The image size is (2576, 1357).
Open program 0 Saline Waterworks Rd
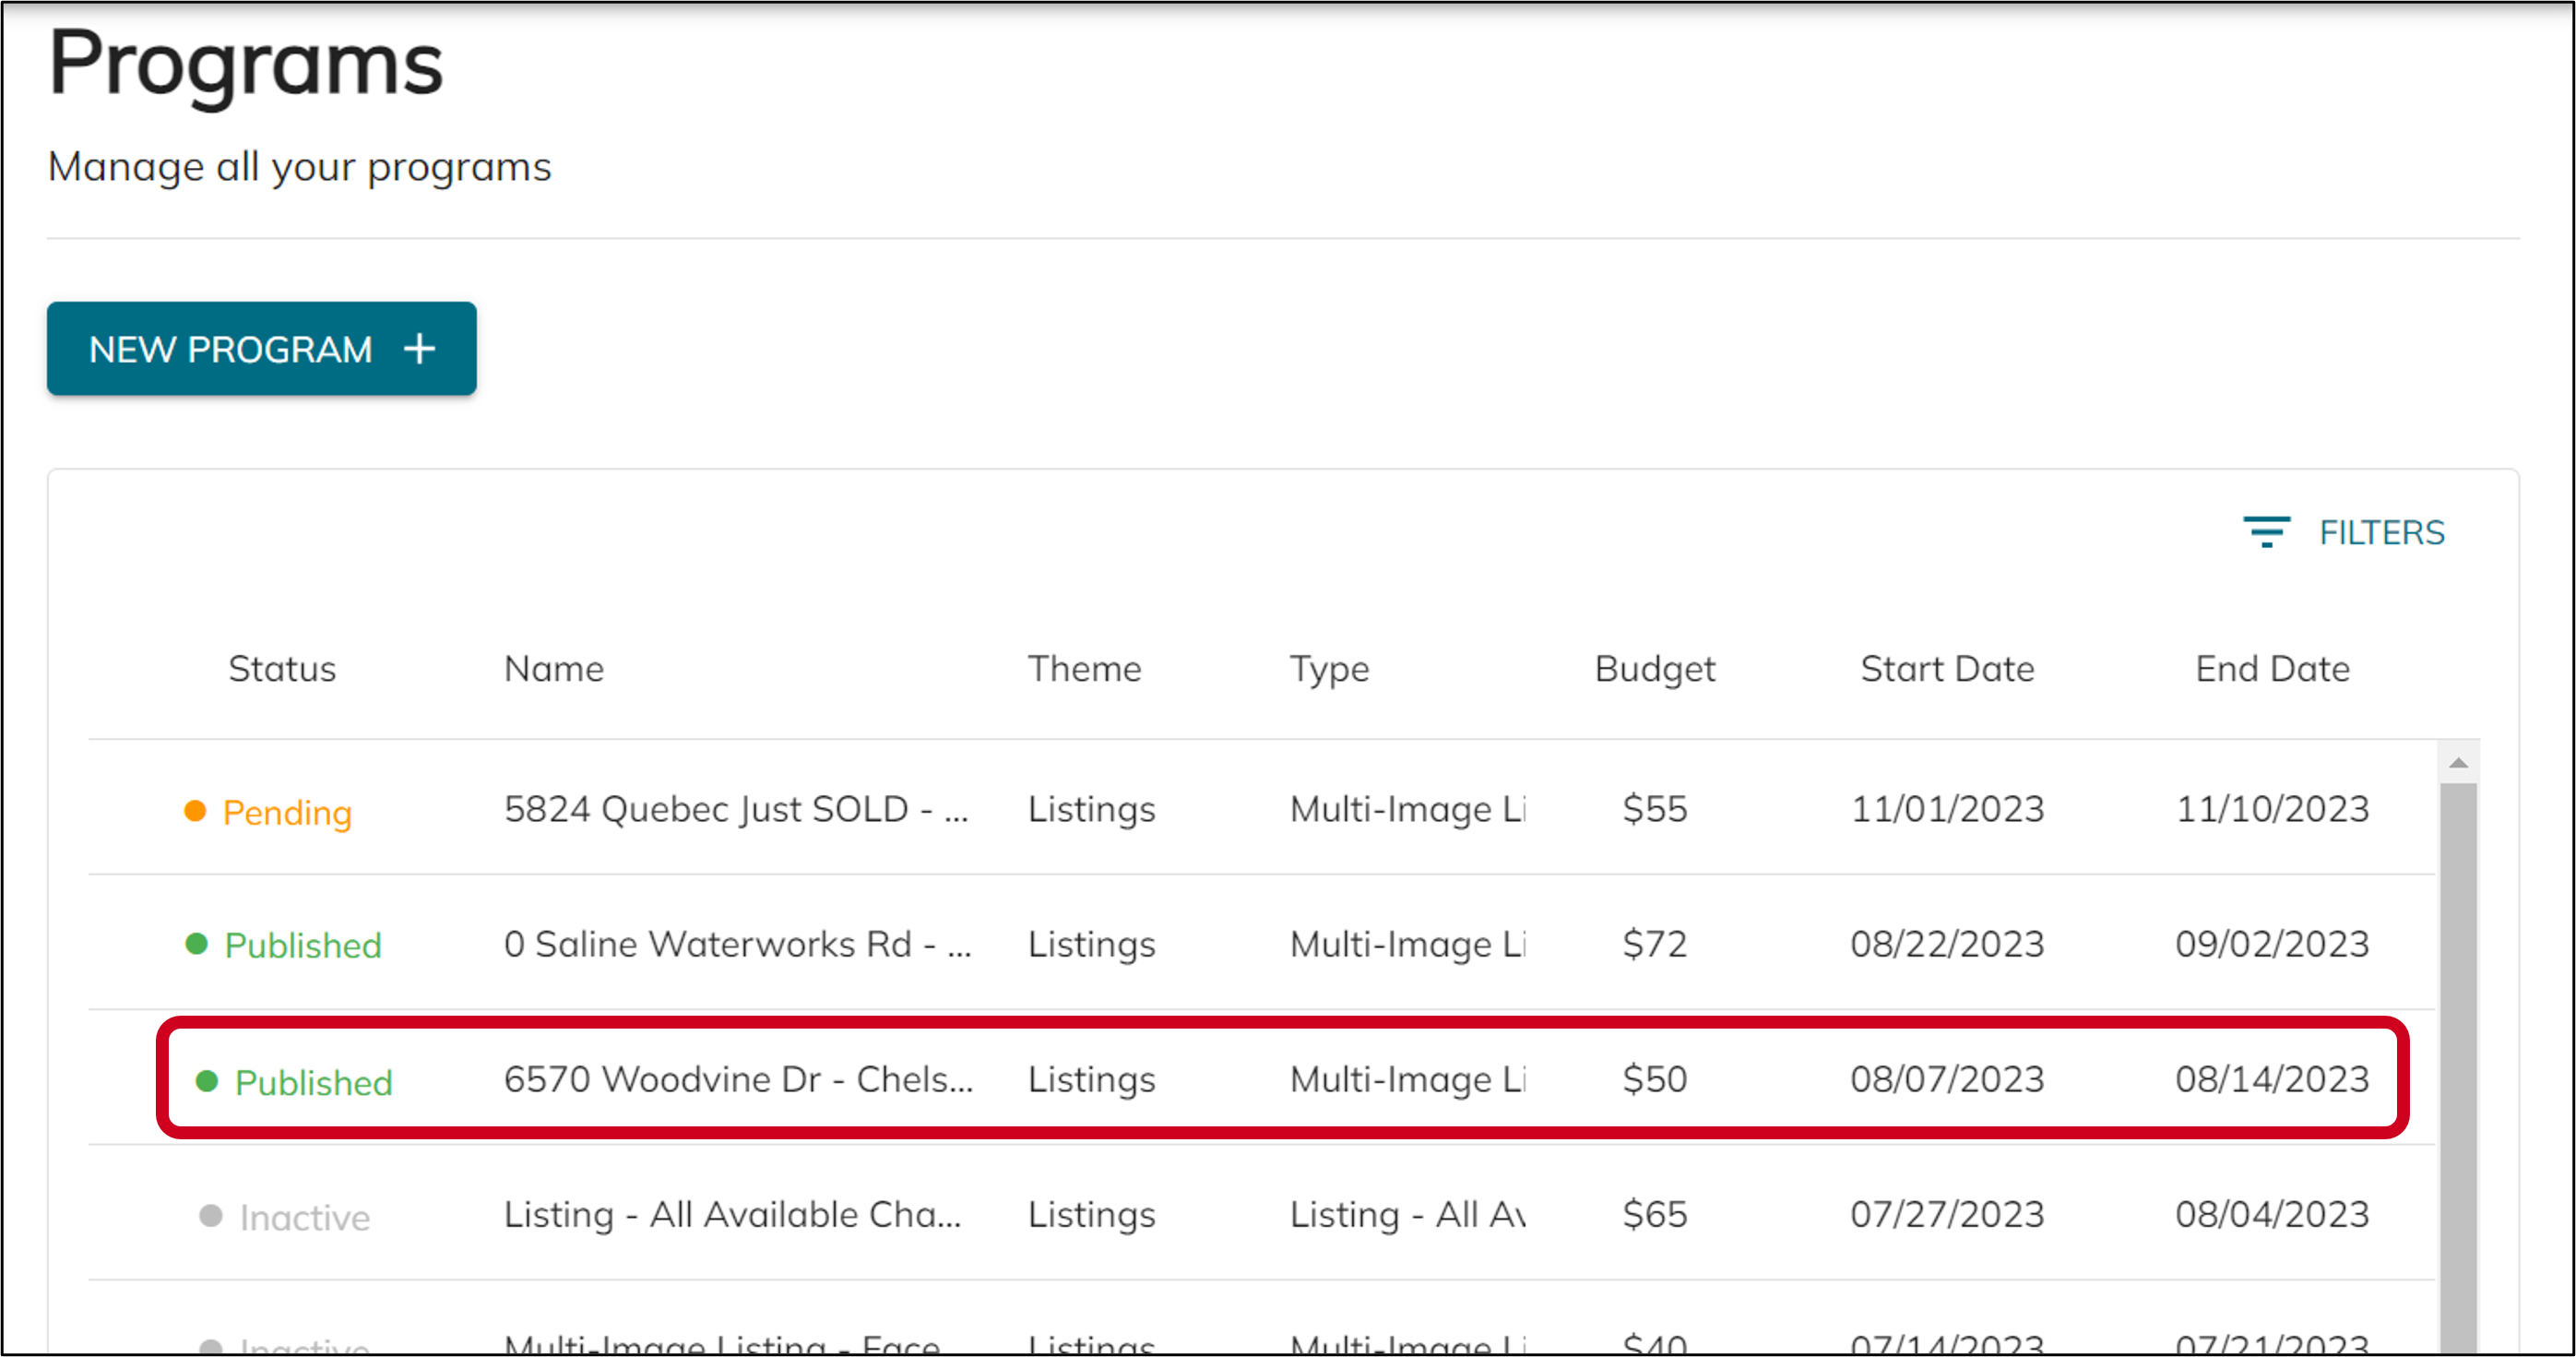[737, 943]
